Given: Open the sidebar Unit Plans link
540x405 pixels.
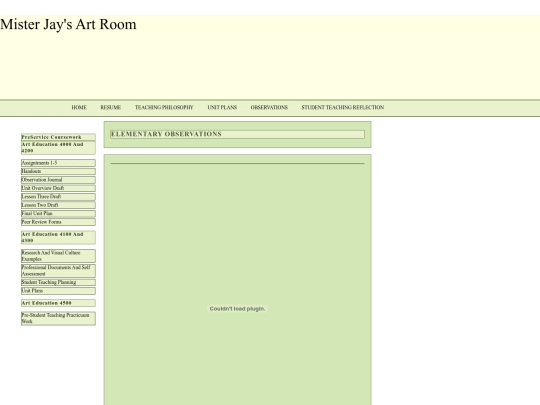Looking at the screenshot, I should click(x=58, y=291).
